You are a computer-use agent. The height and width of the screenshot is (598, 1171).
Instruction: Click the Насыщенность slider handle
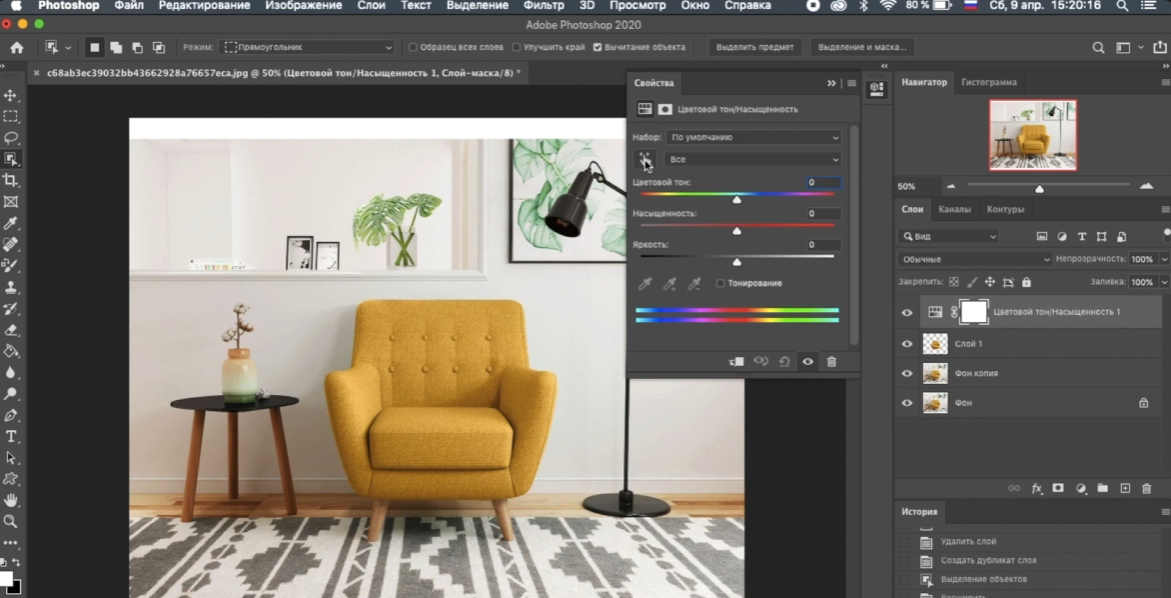tap(737, 231)
